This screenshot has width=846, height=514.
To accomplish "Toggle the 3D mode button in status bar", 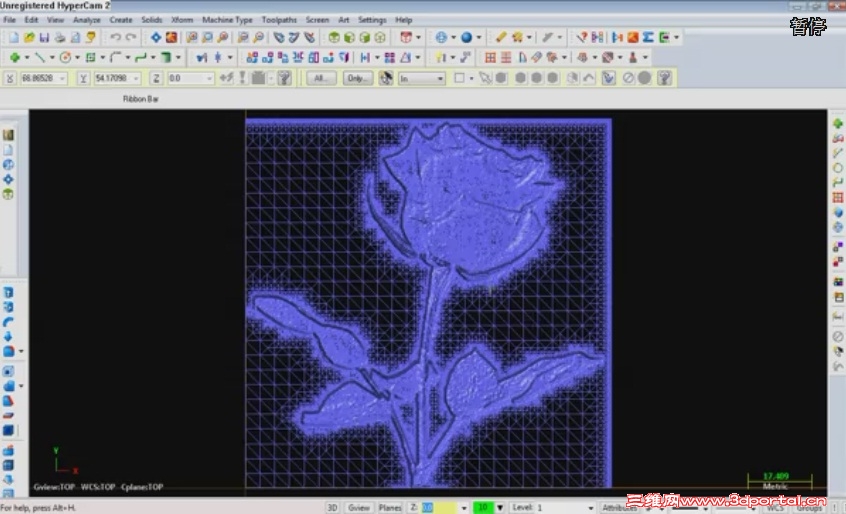I will coord(332,508).
